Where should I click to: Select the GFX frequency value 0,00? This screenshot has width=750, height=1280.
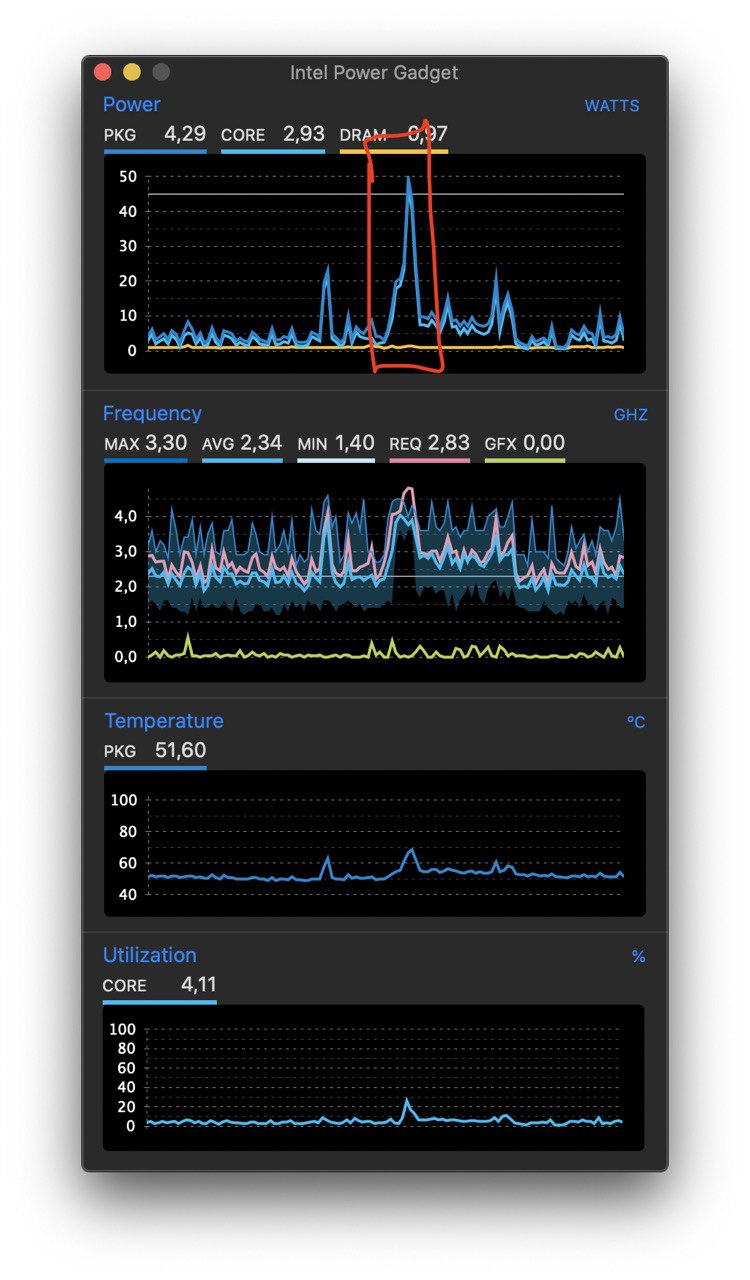(544, 443)
